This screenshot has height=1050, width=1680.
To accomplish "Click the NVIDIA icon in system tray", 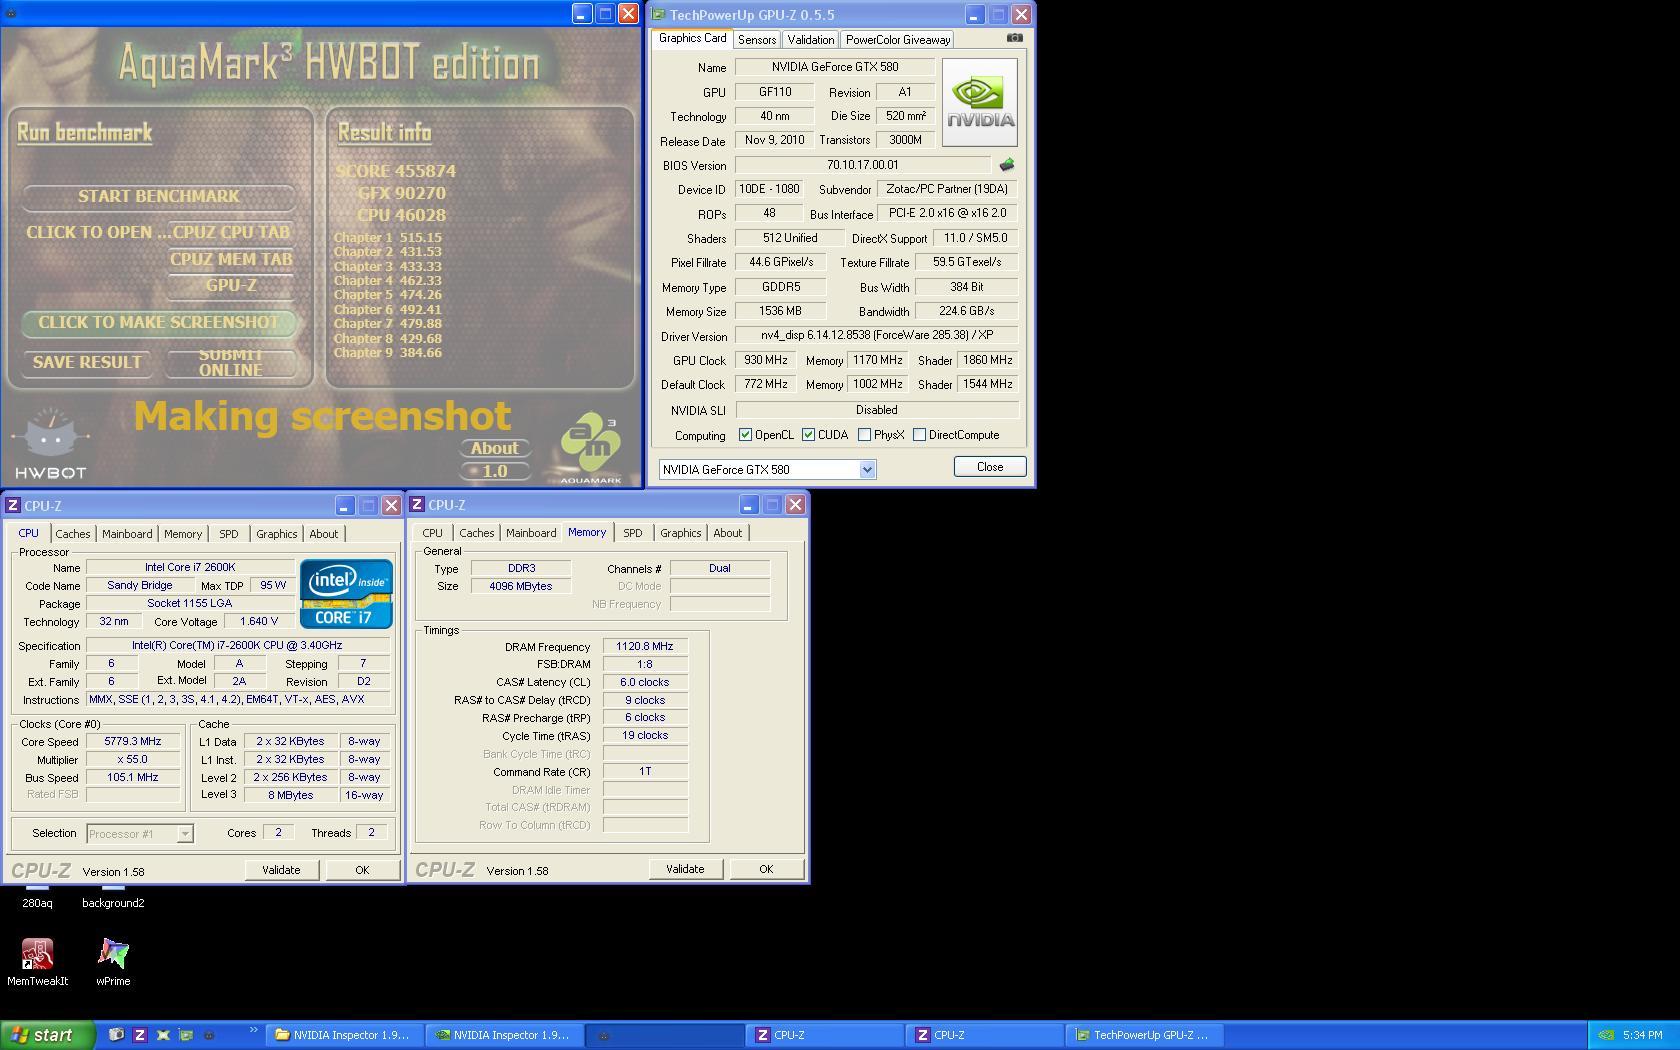I will click(1605, 1035).
